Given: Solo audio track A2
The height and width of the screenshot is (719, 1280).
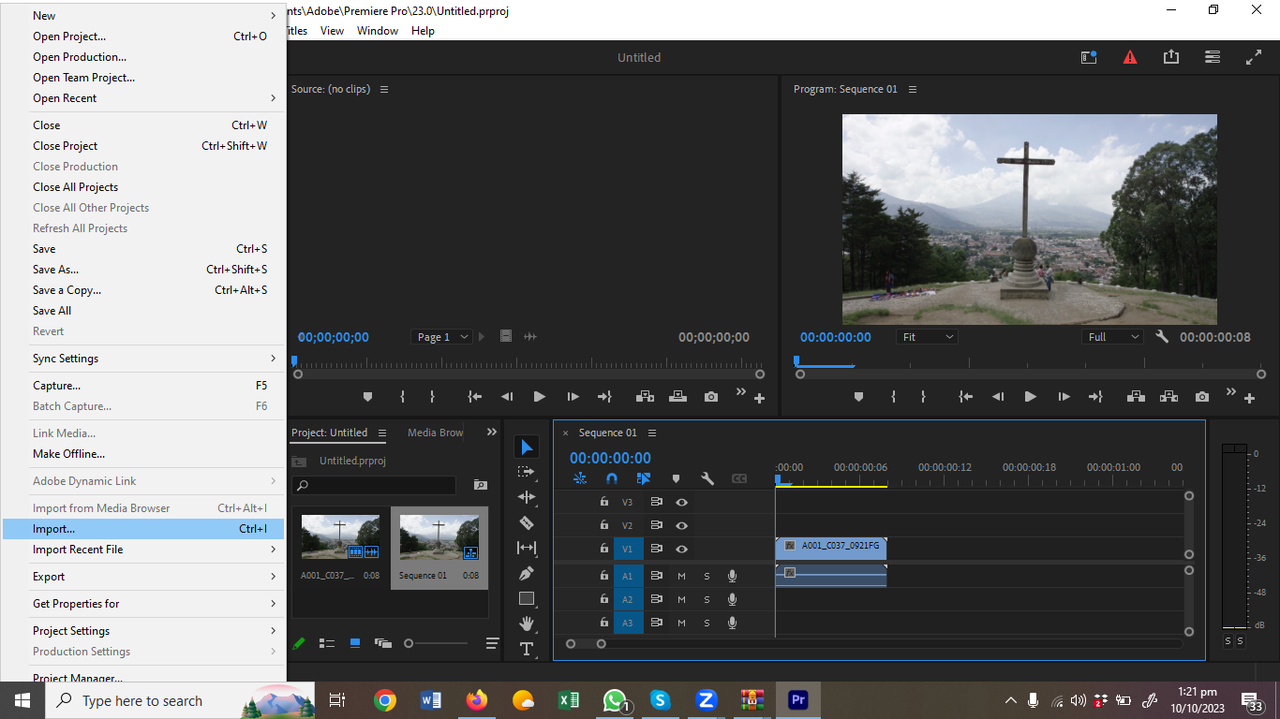Looking at the screenshot, I should point(706,599).
